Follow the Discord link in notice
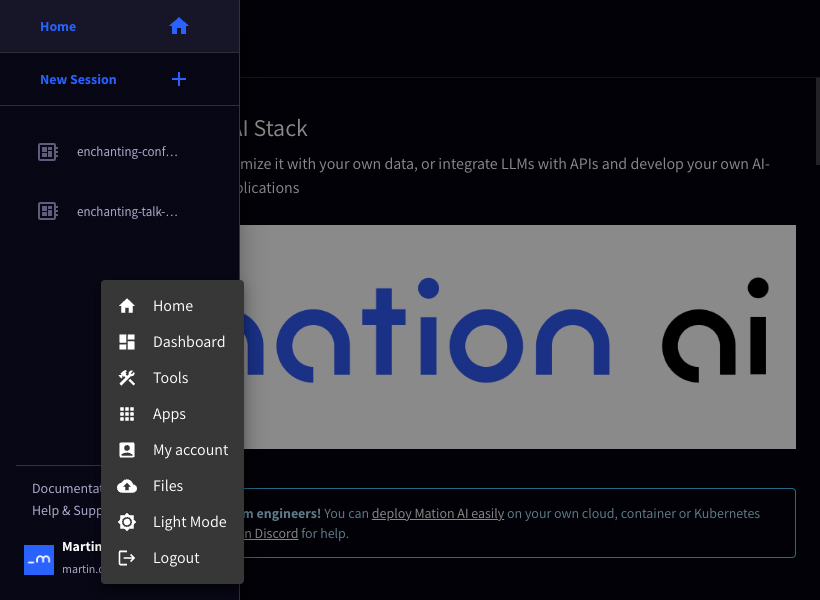Screen dimensions: 820x600 click(x=271, y=534)
